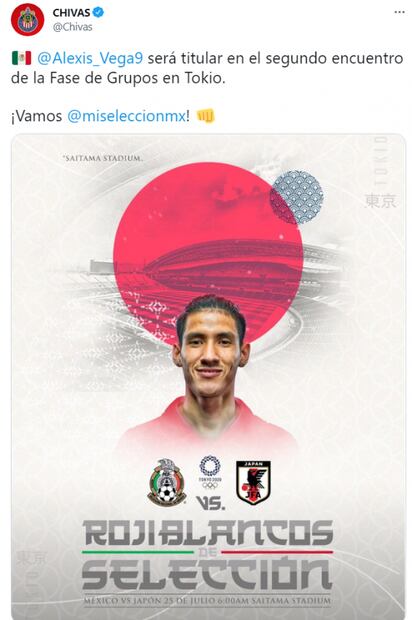The width and height of the screenshot is (412, 620).
Task: Open the @miseleccionmx mention
Action: pos(126,116)
